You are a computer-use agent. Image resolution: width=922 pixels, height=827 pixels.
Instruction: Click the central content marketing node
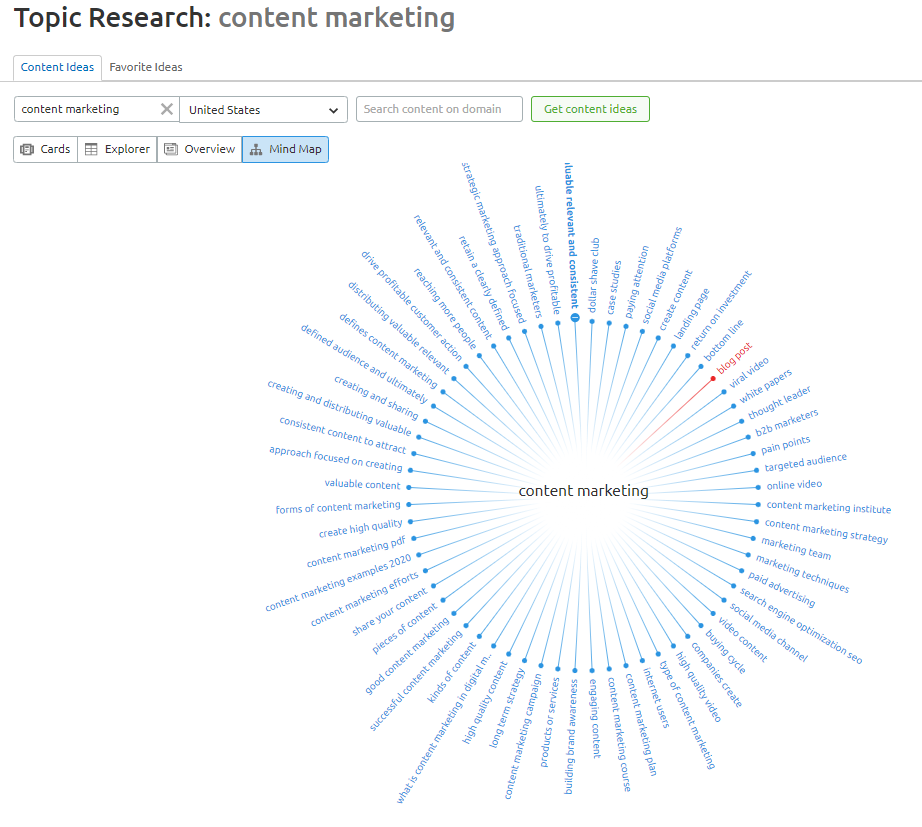[583, 491]
